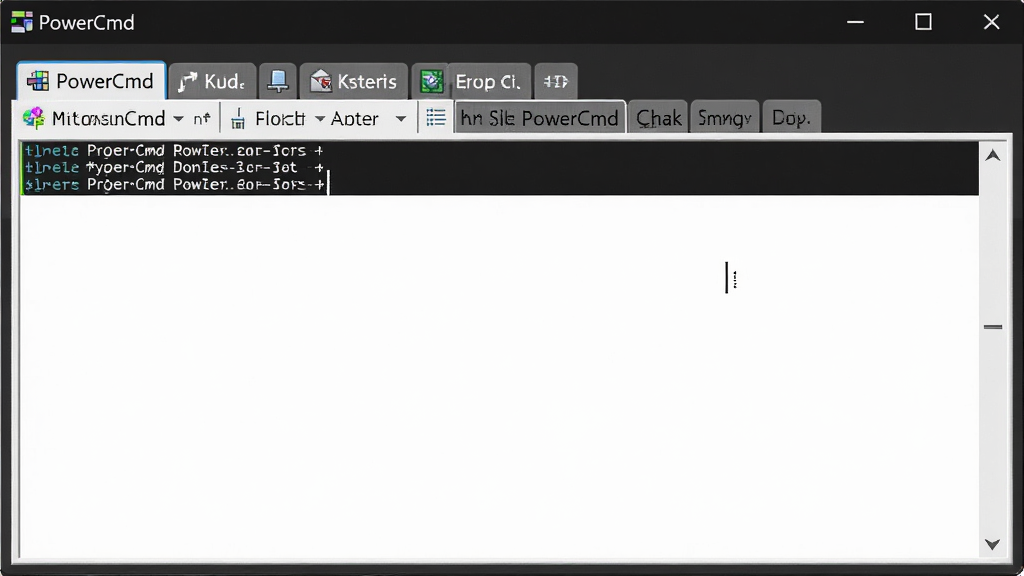The image size is (1024, 576).
Task: Switch to the Chak tab
Action: [x=658, y=118]
